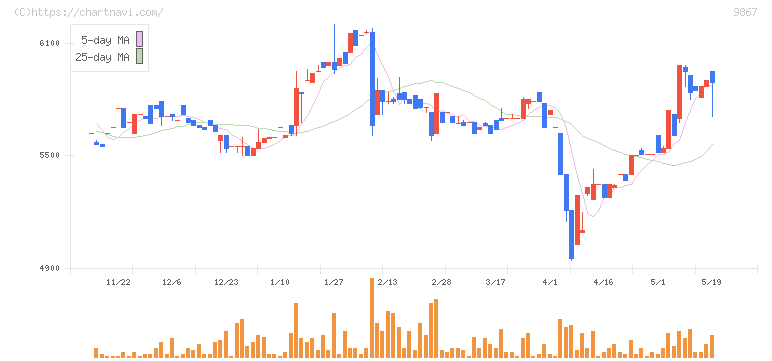The image size is (772, 361).
Task: Click the green 25-day MA legend swatch
Action: click(140, 56)
